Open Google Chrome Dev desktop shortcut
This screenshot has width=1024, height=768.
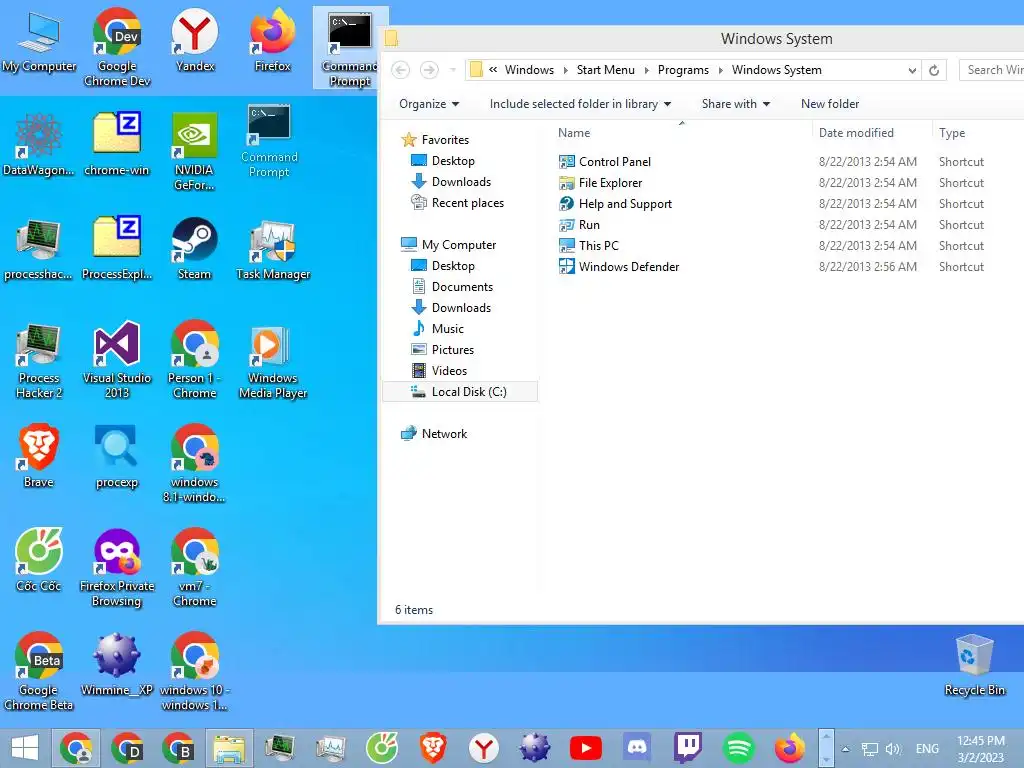click(117, 47)
